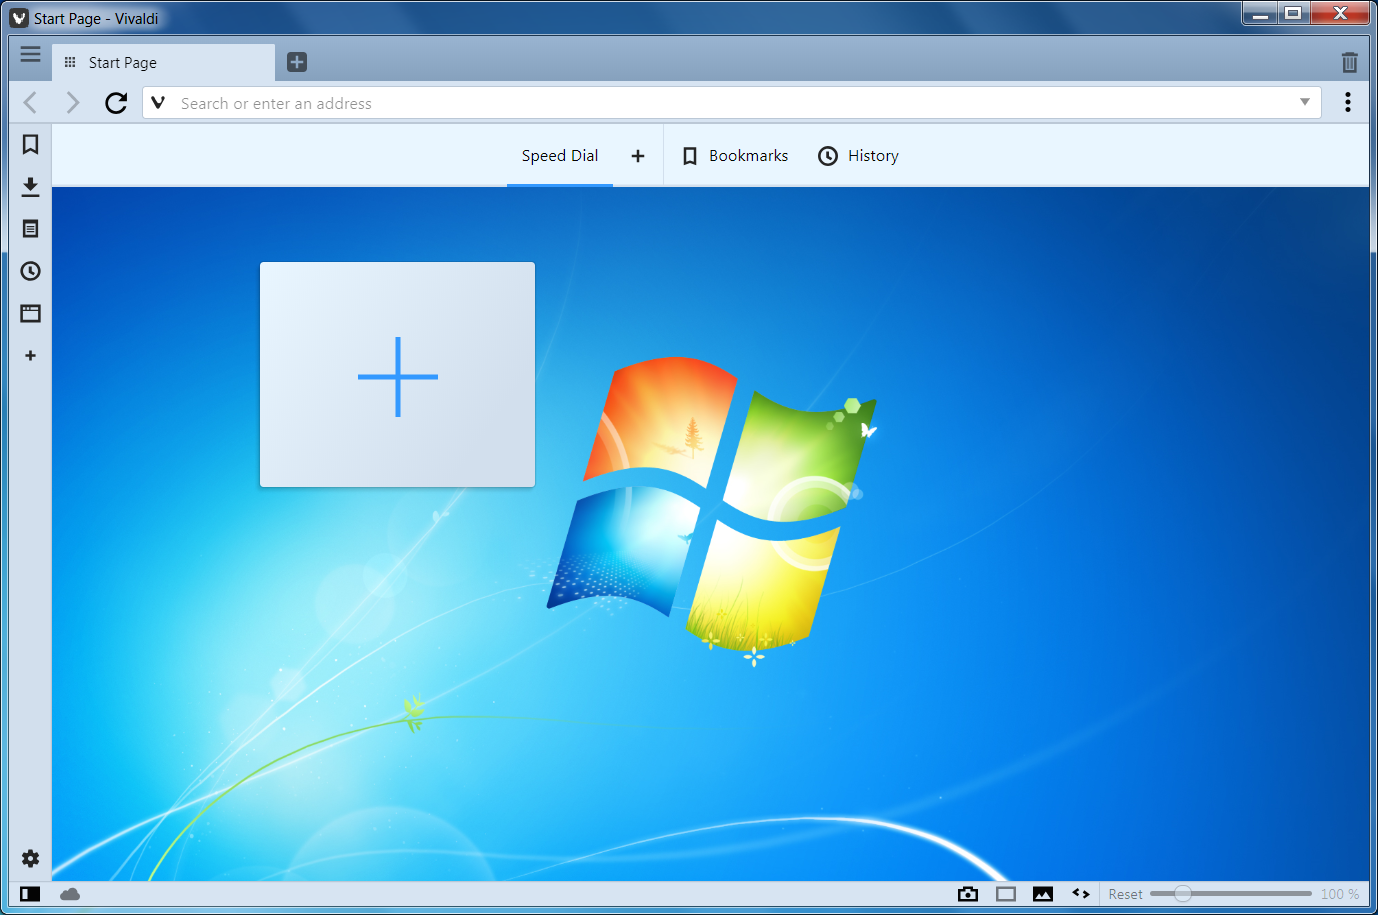The image size is (1378, 915).
Task: Click the Vivaldi site info icon
Action: click(158, 102)
